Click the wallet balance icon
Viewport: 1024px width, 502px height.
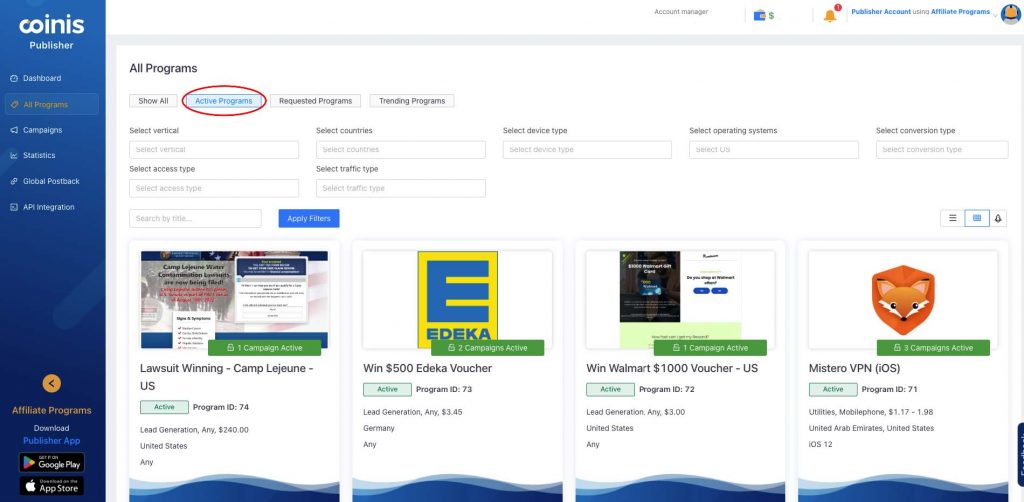(762, 15)
